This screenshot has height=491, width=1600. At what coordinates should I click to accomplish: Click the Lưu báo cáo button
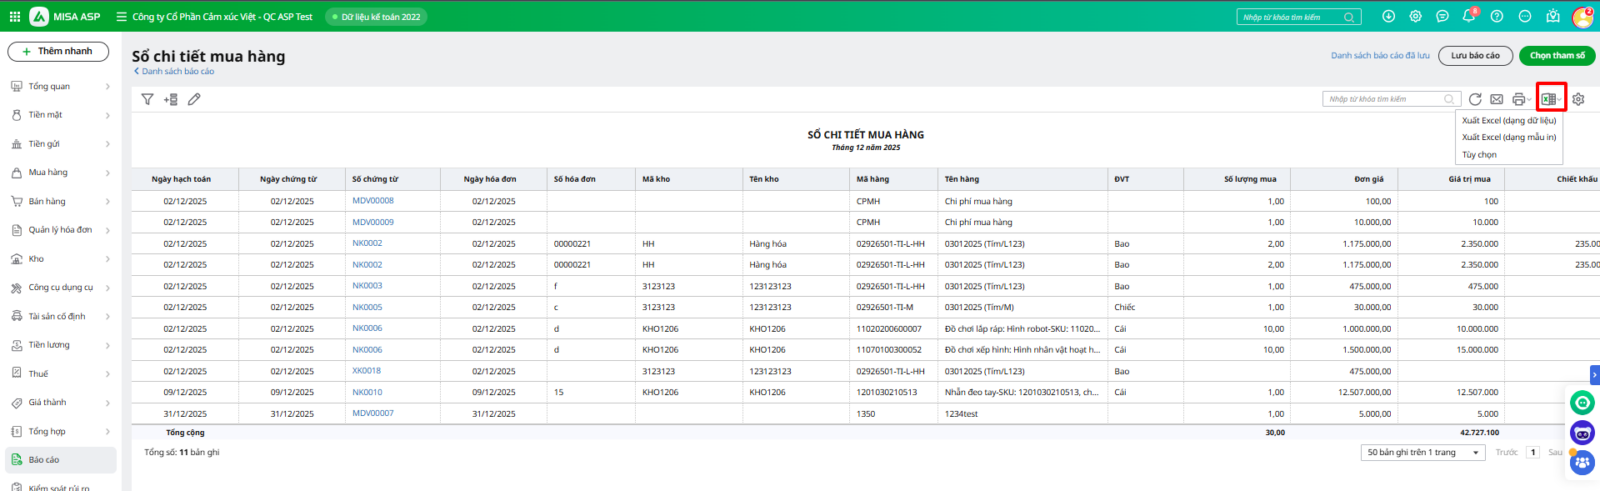[1475, 56]
